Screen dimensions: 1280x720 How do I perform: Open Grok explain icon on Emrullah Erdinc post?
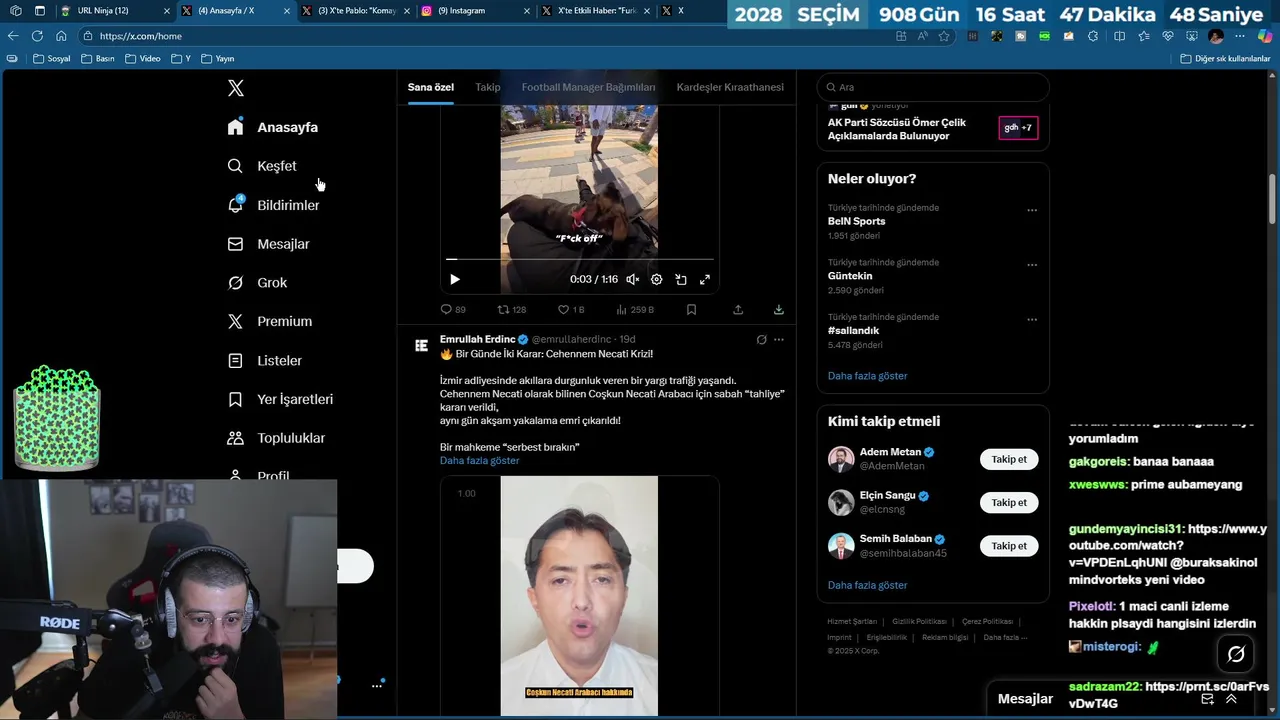coord(761,340)
